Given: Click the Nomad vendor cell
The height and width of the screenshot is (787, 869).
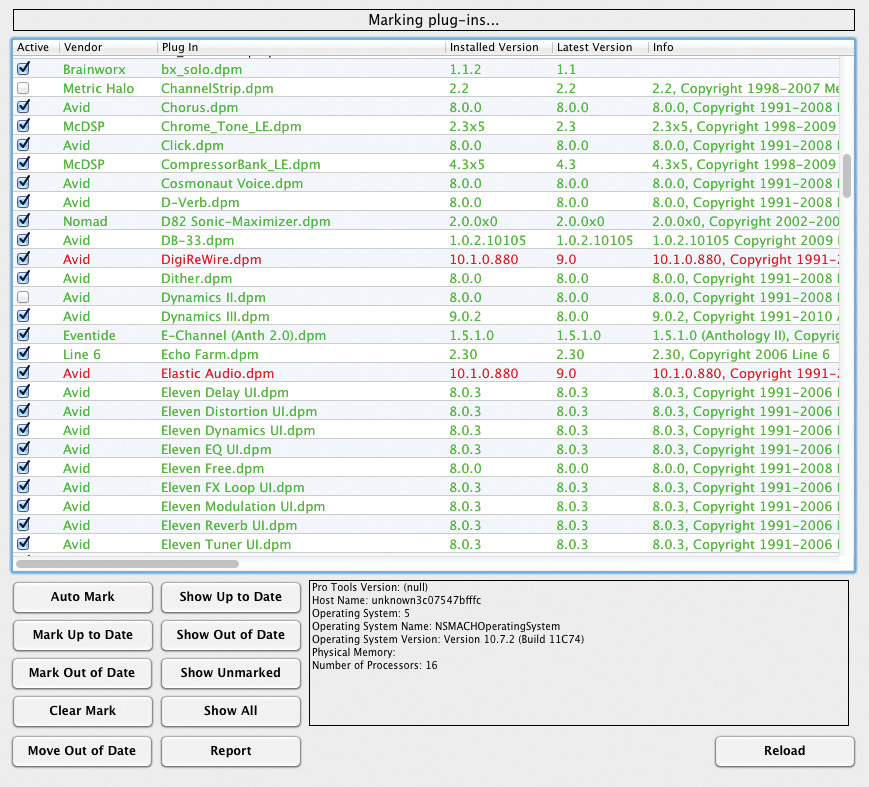Looking at the screenshot, I should pyautogui.click(x=85, y=221).
